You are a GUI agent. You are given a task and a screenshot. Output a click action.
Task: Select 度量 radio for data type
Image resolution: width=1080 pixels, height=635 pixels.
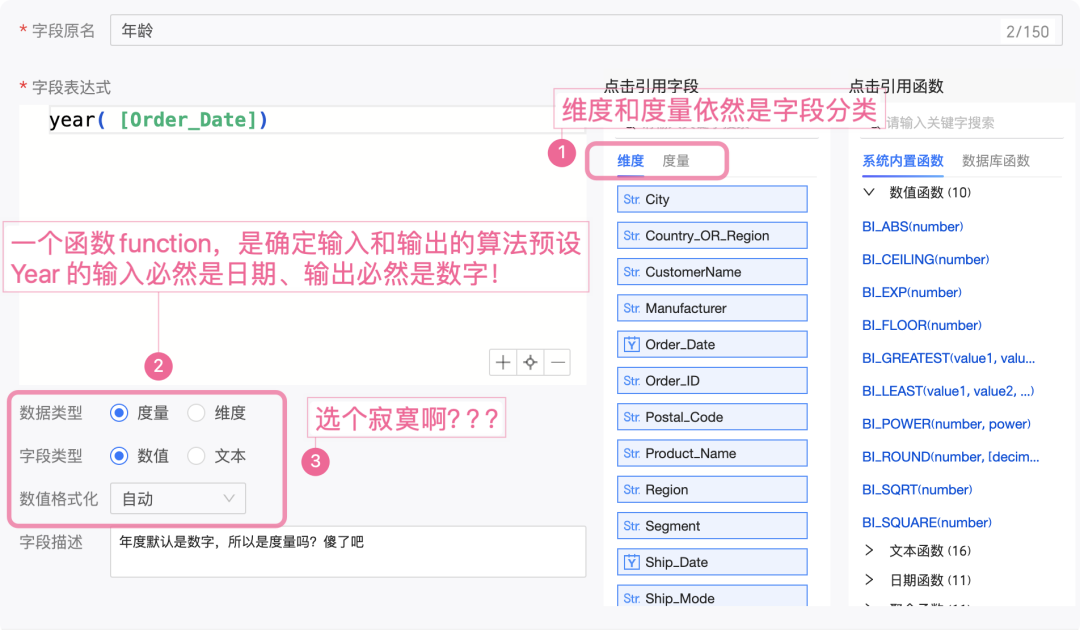click(120, 413)
